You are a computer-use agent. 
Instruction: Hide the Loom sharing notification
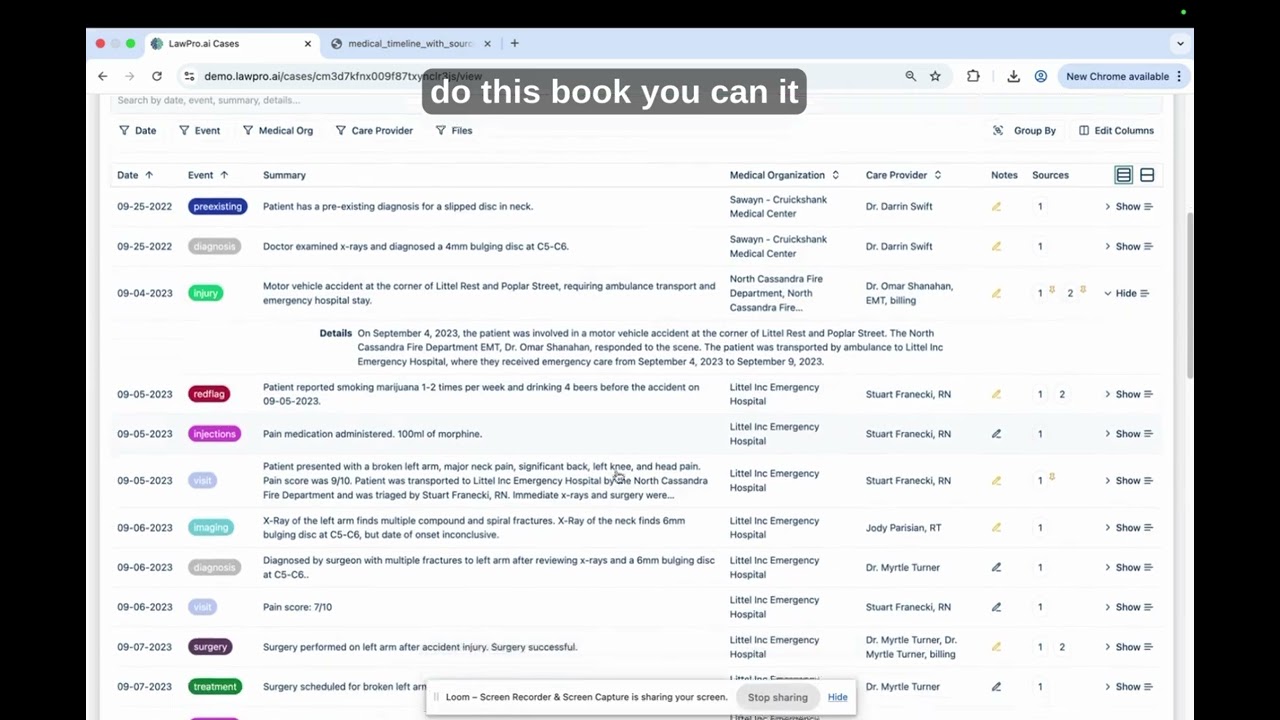(838, 697)
